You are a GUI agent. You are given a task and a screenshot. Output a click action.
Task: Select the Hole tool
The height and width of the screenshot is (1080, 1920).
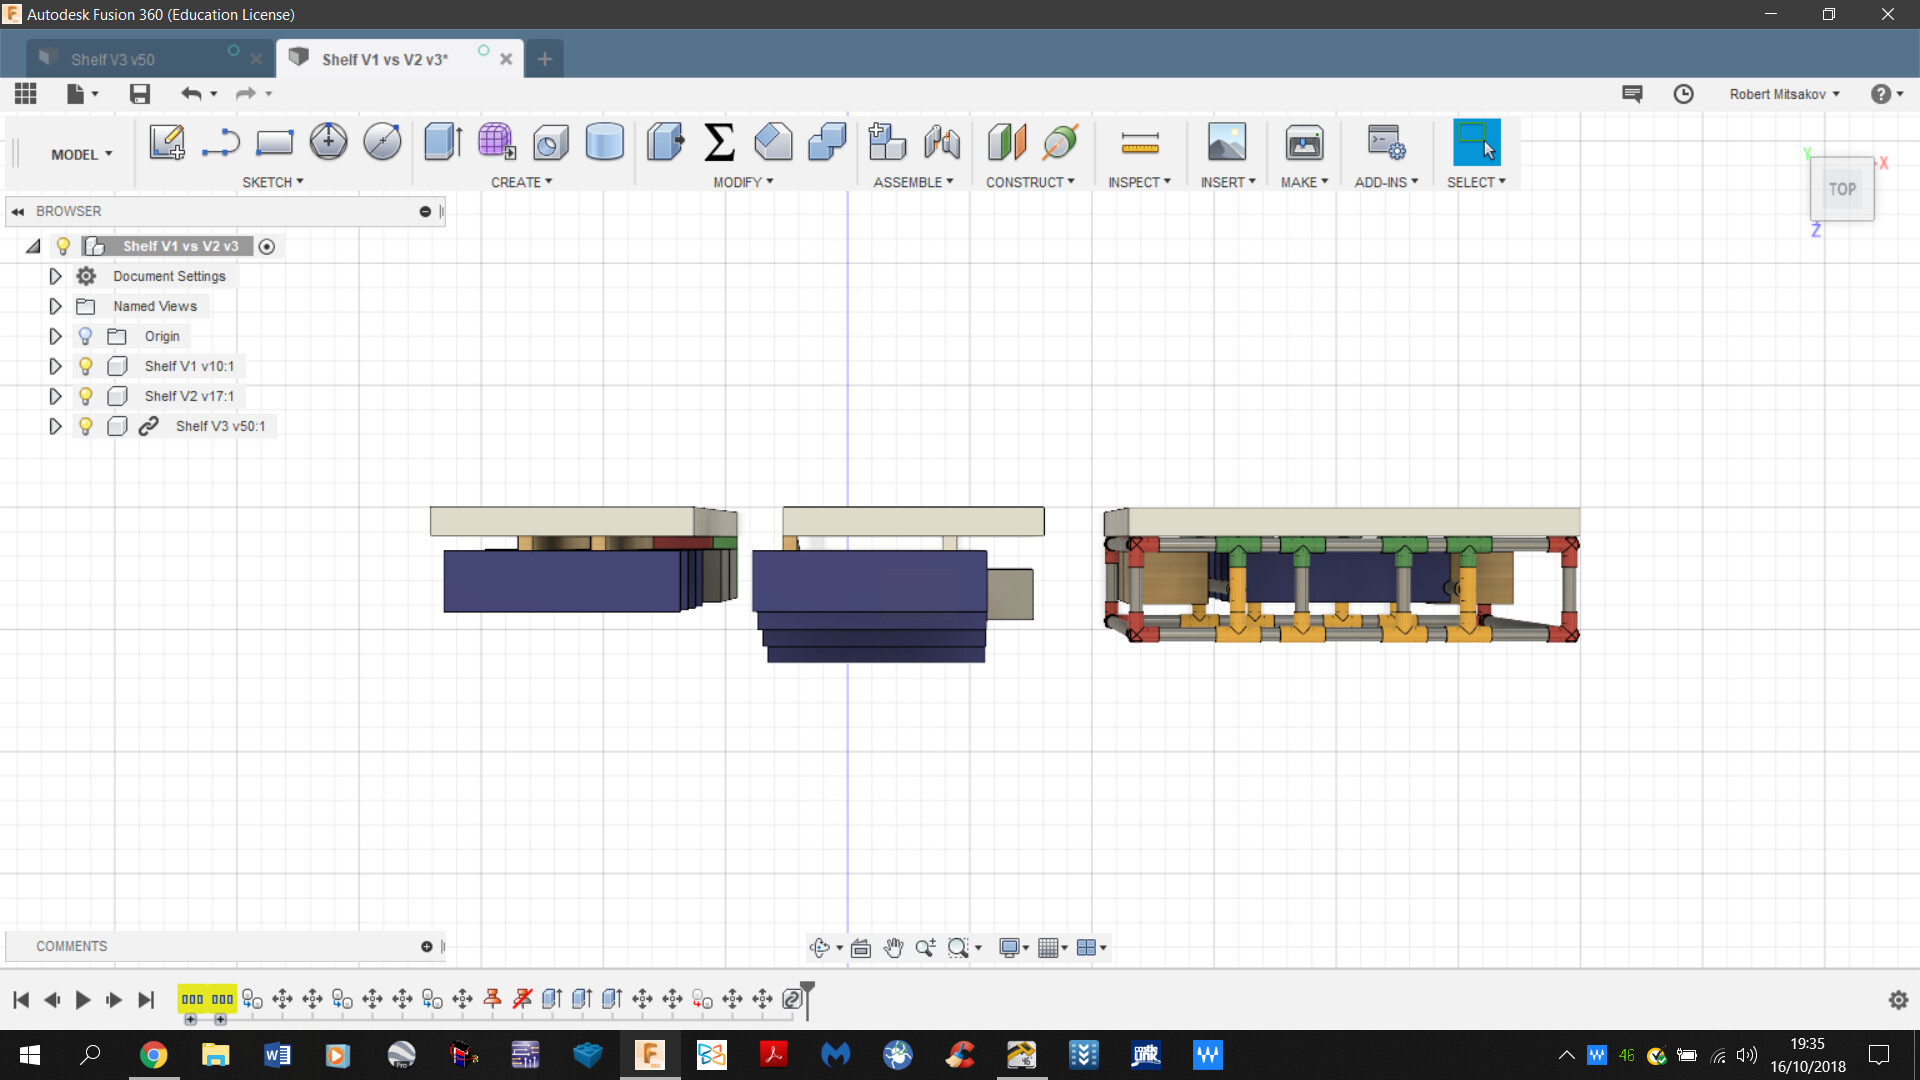pyautogui.click(x=550, y=142)
